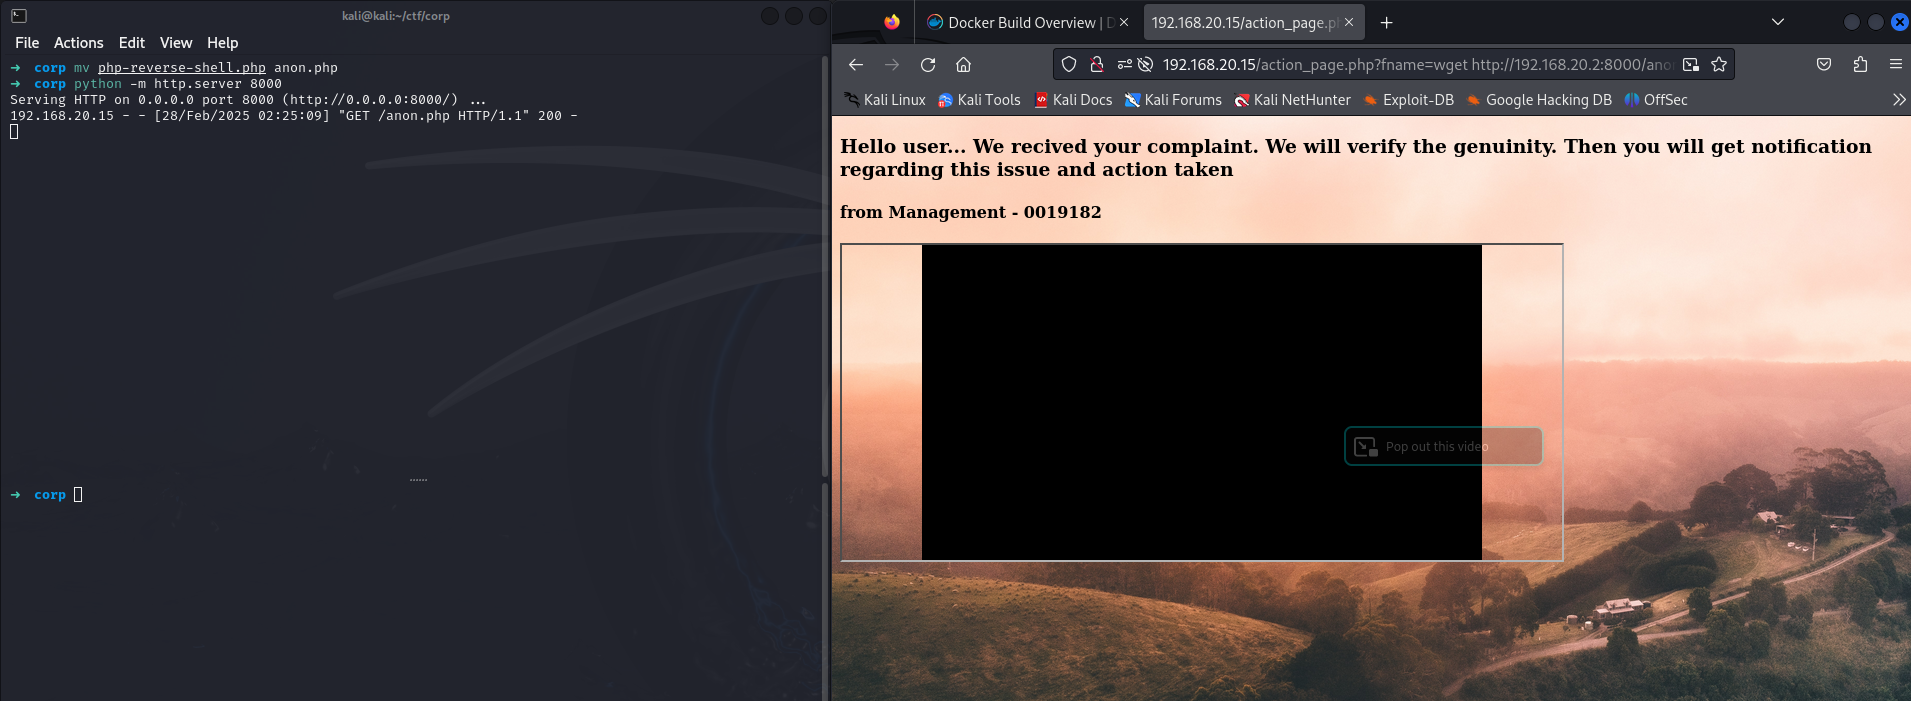Viewport: 1911px width, 701px height.
Task: Click the GET /anon.php log line
Action: pos(294,116)
